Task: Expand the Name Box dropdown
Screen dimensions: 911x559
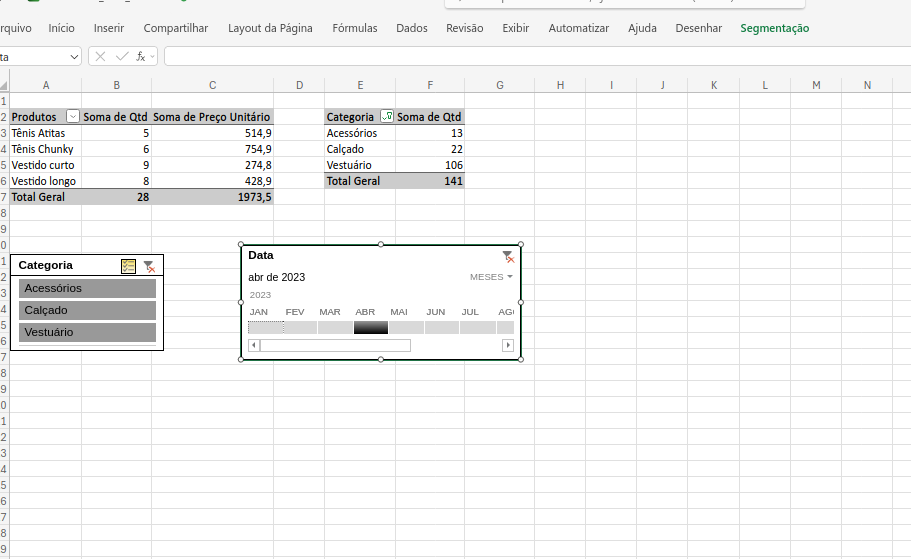Action: (x=74, y=57)
